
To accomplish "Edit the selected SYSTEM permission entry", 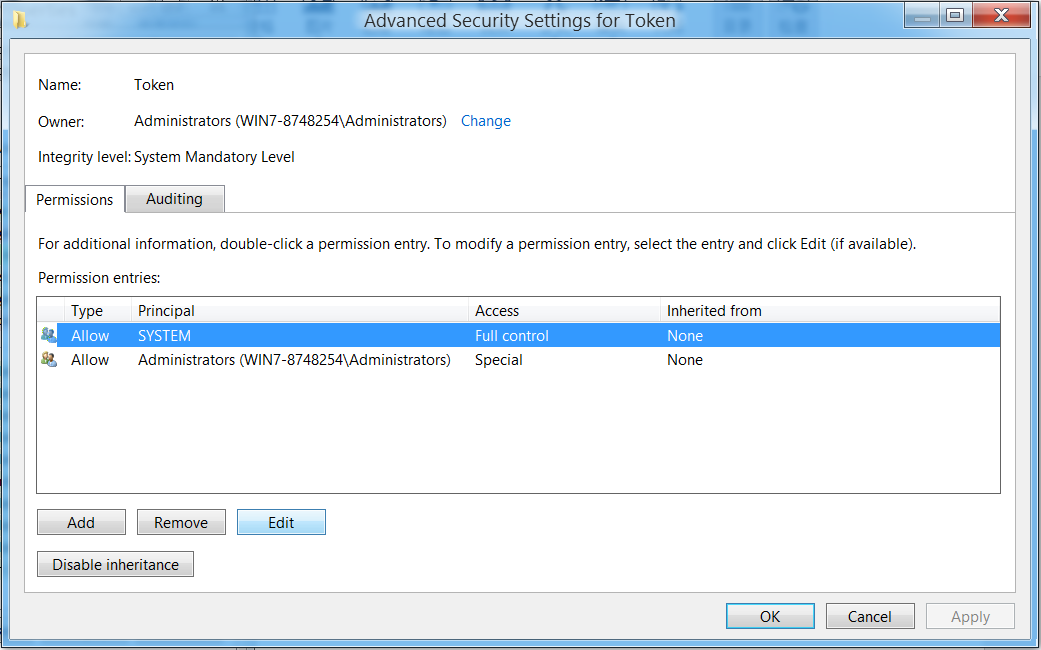I will click(281, 523).
